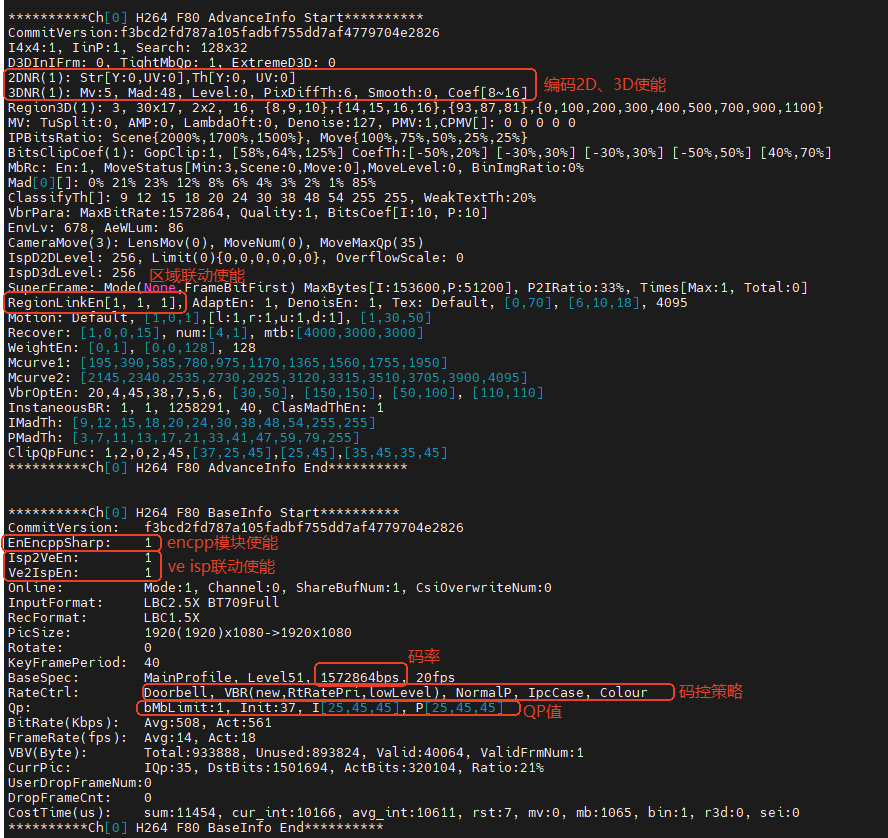
Task: Click the EnEncppSharp parameter line
Action: pyautogui.click(x=80, y=542)
